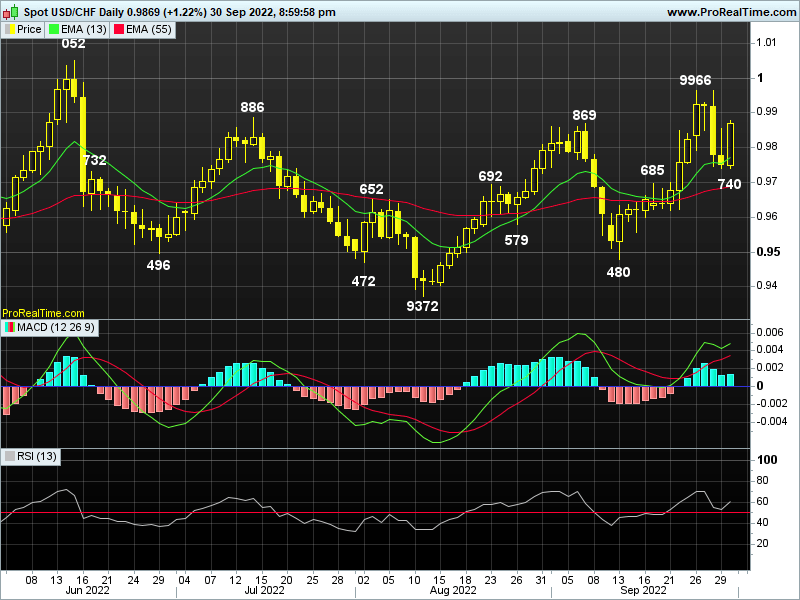Click the MACD color bars icon
The width and height of the screenshot is (800, 600).
[9, 327]
